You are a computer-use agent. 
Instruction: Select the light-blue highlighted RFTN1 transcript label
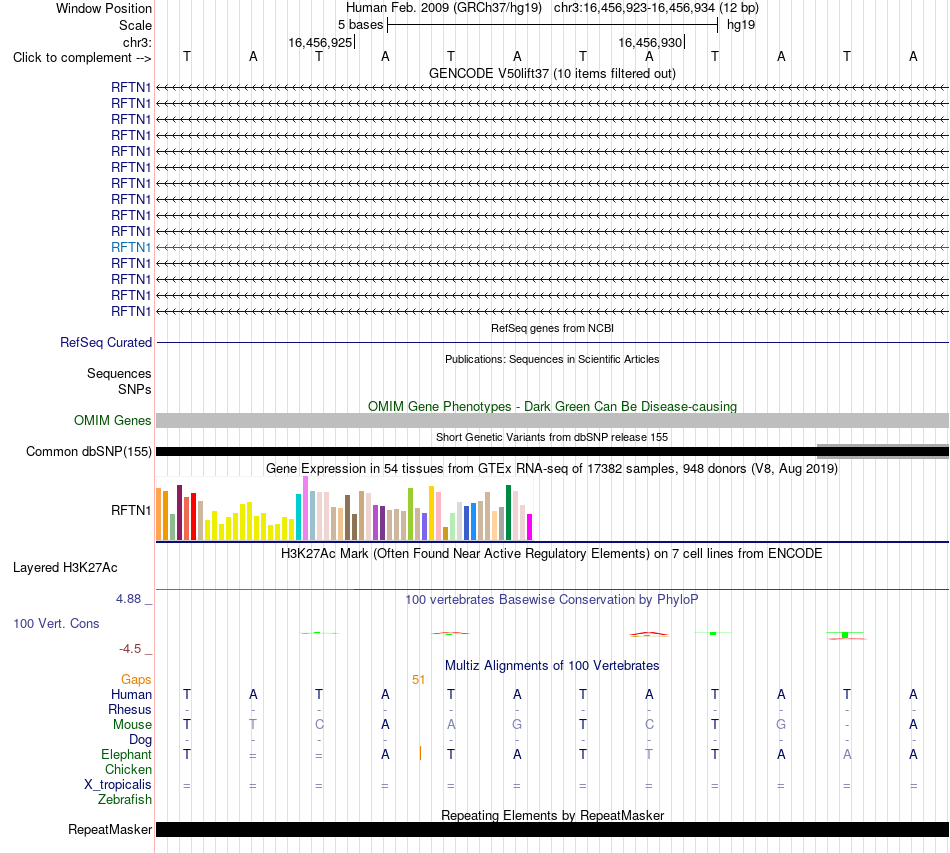coord(131,247)
